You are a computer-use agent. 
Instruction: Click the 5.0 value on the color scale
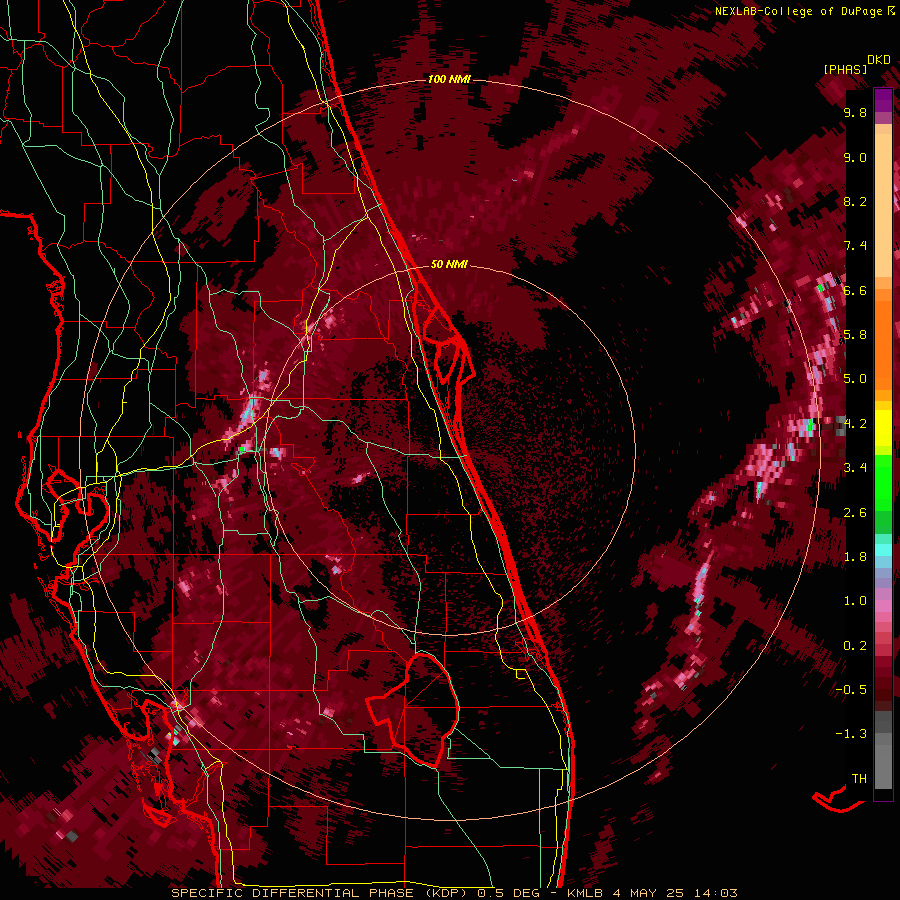click(855, 379)
